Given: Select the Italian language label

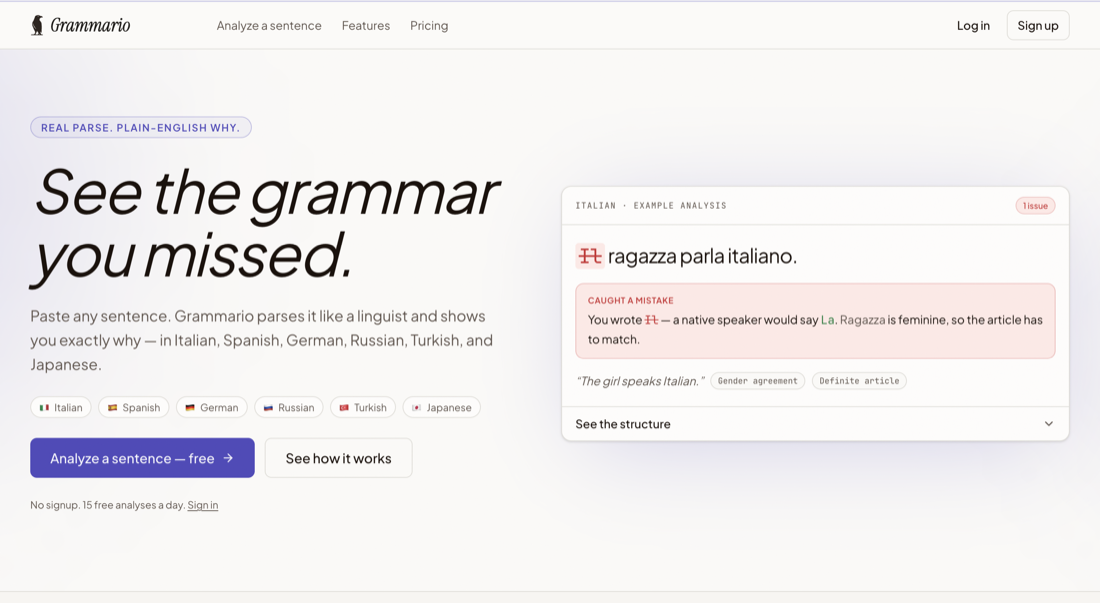Looking at the screenshot, I should click(68, 407).
